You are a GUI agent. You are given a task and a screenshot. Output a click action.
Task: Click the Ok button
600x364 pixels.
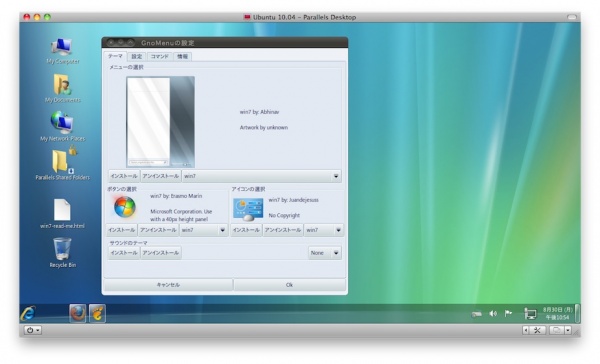[290, 285]
